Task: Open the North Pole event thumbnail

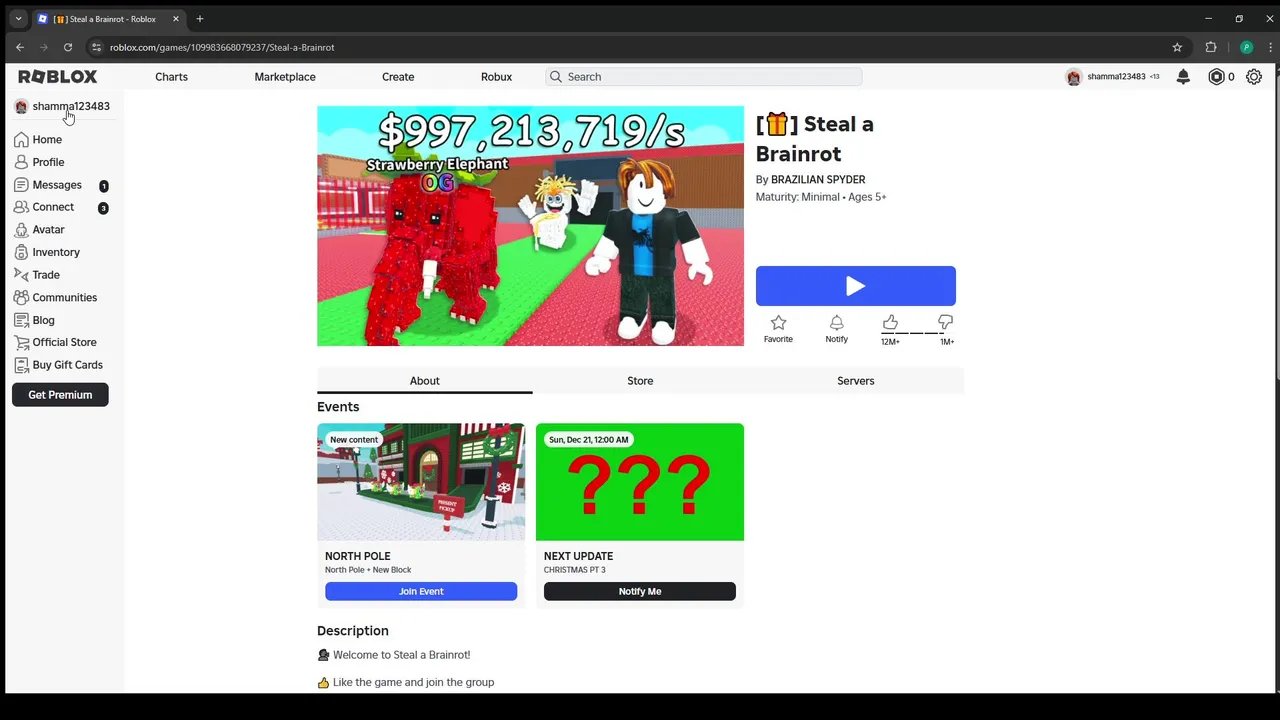Action: [x=421, y=482]
